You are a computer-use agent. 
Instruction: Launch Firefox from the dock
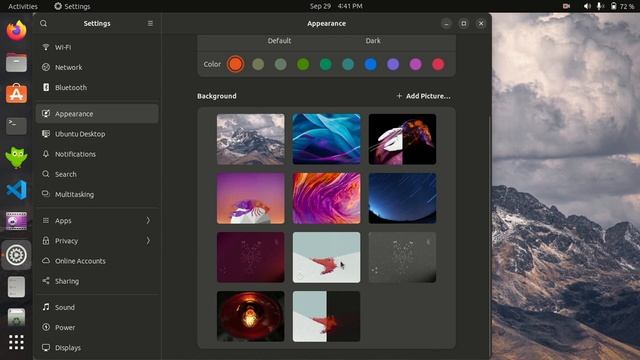[x=16, y=31]
